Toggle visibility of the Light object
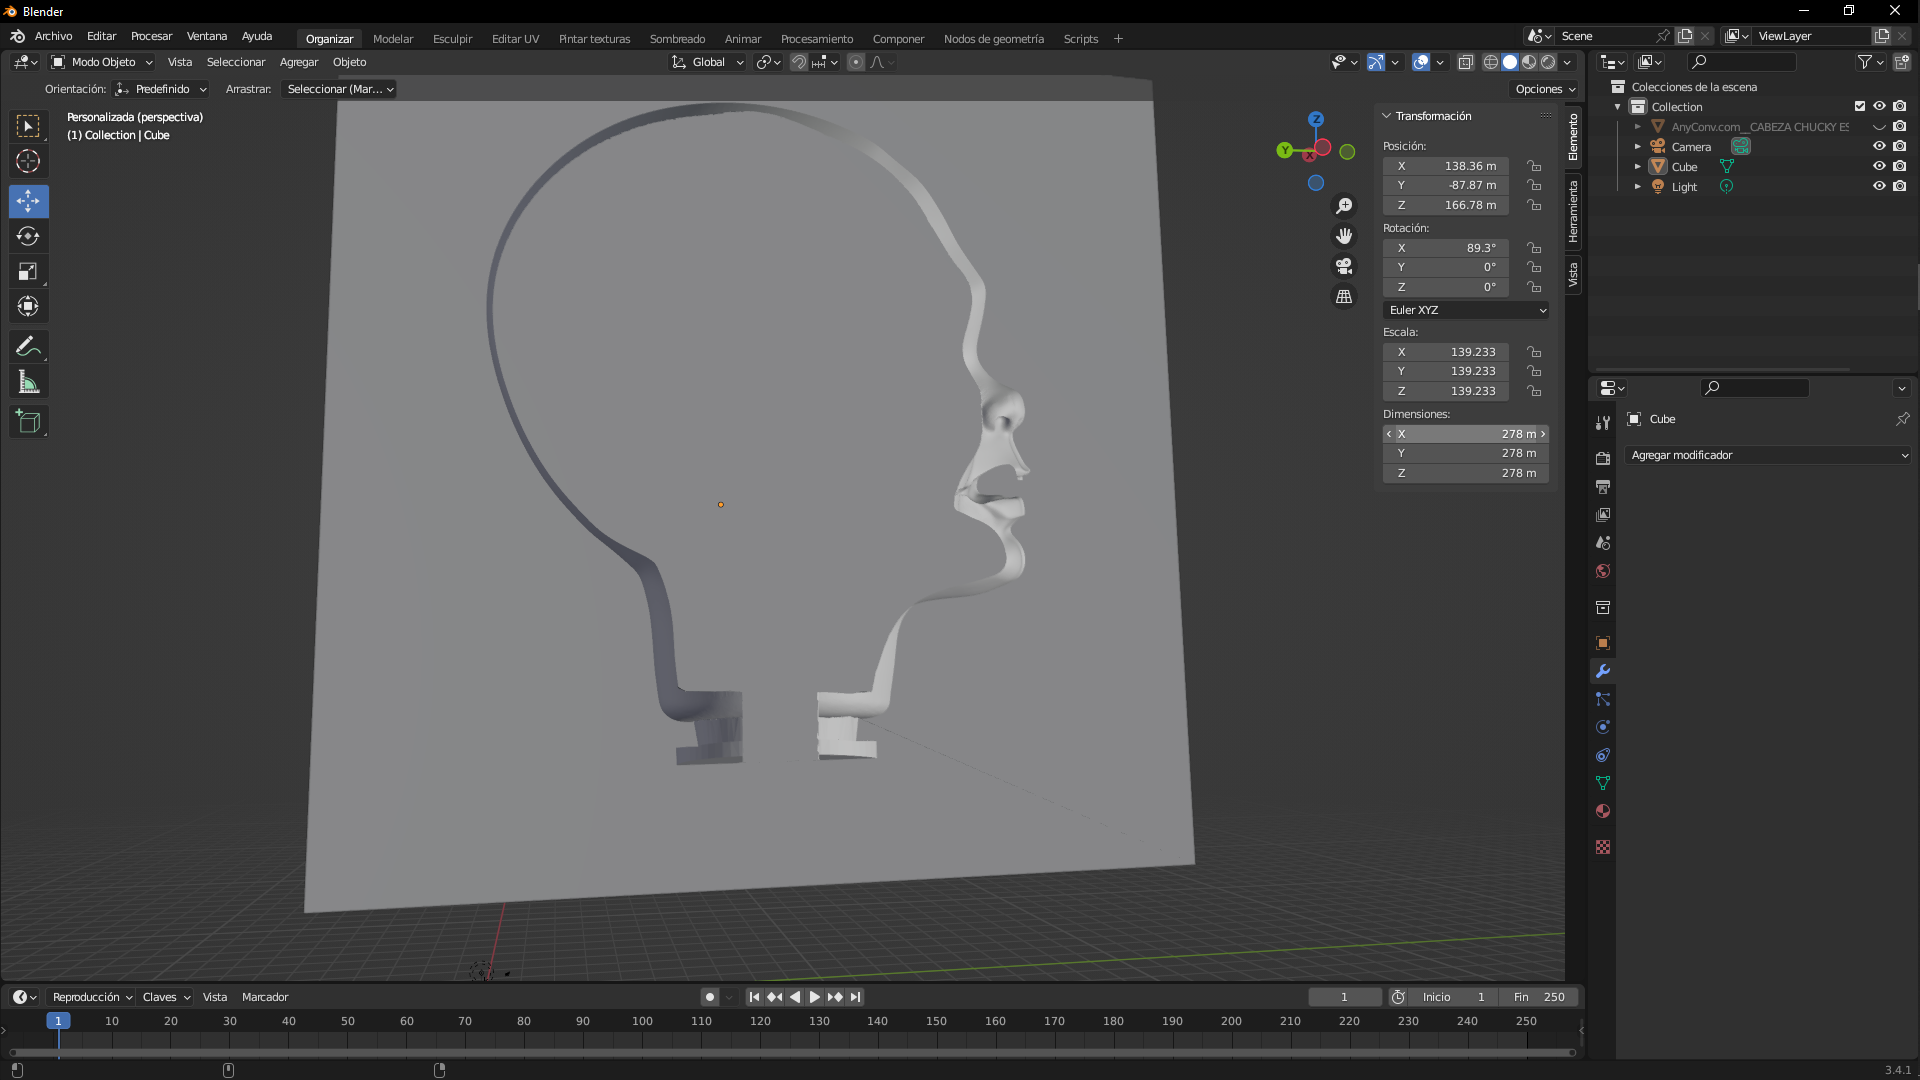The width and height of the screenshot is (1920, 1080). coord(1879,186)
